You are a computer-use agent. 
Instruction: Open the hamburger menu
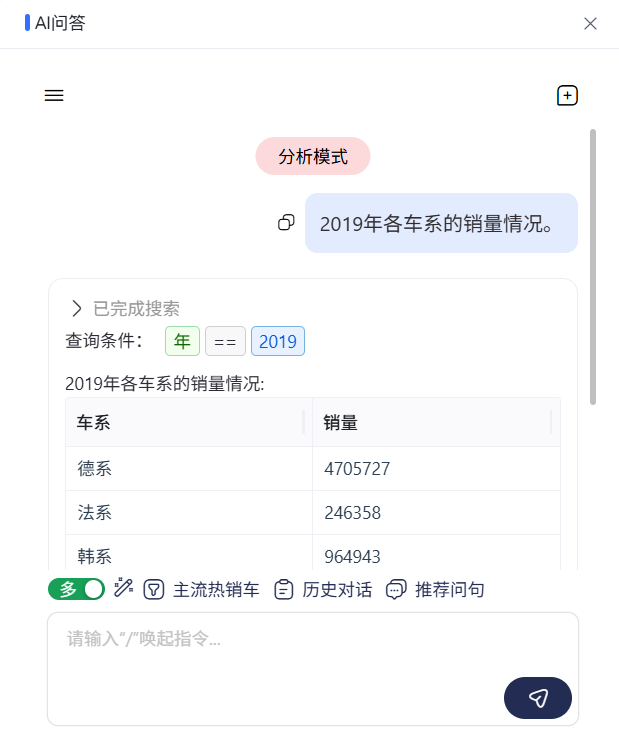54,96
